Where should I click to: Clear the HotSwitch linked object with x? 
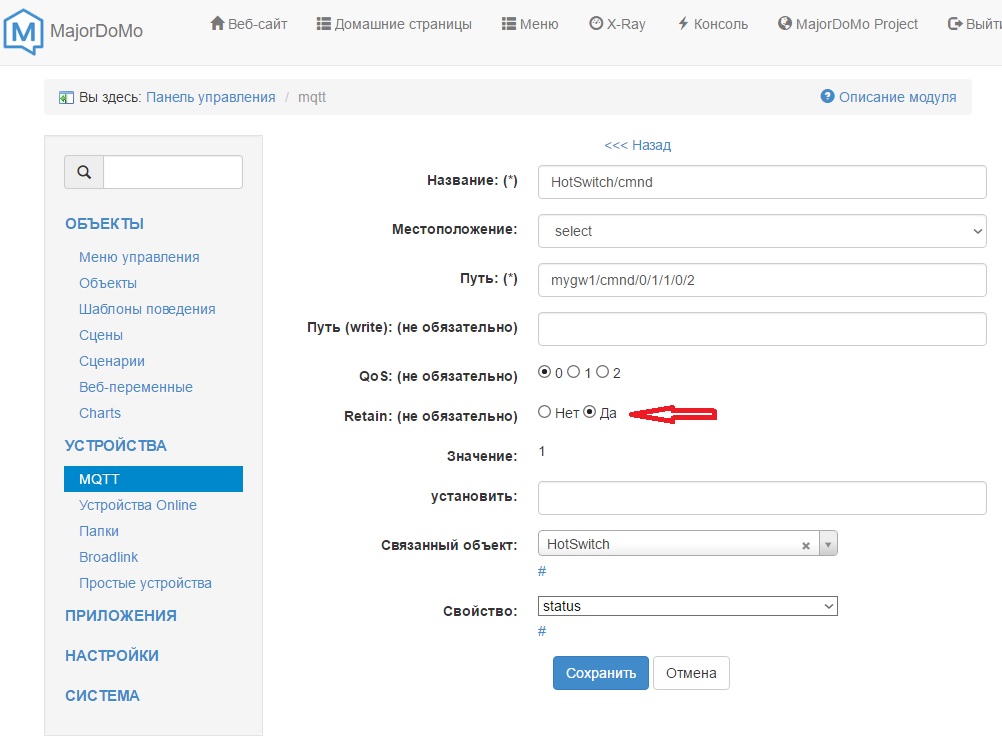pyautogui.click(x=805, y=545)
